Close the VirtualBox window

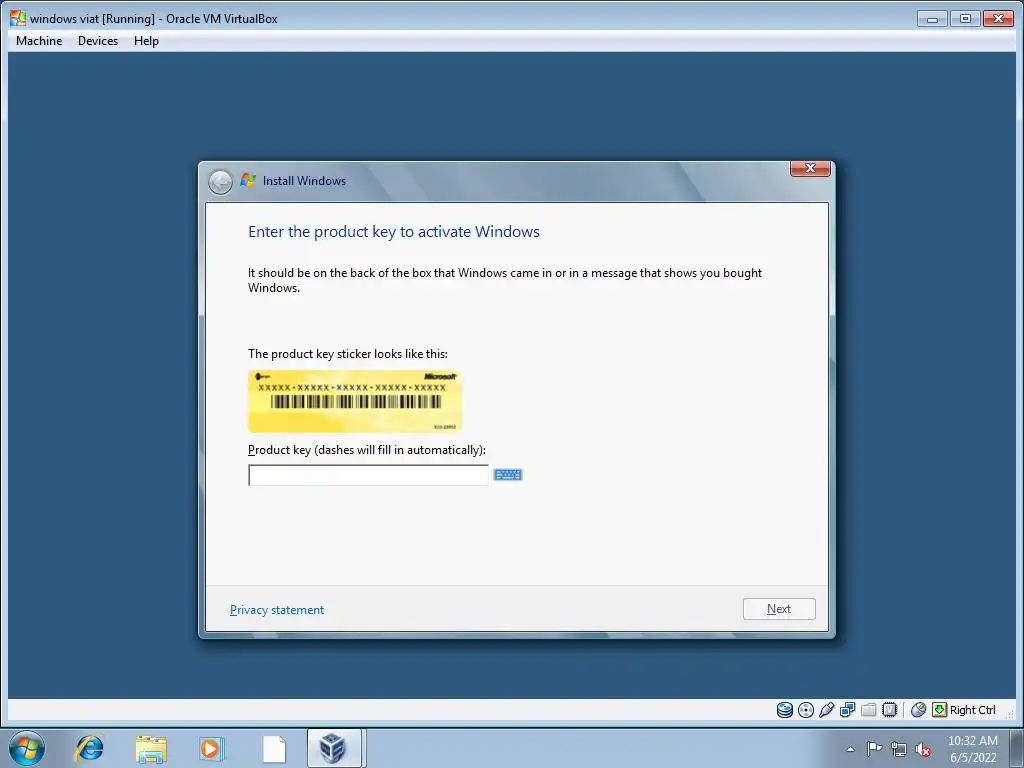pos(998,19)
